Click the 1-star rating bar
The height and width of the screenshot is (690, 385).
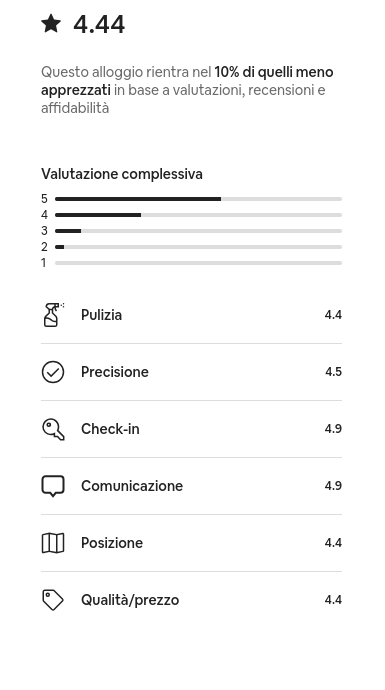pyautogui.click(x=198, y=263)
